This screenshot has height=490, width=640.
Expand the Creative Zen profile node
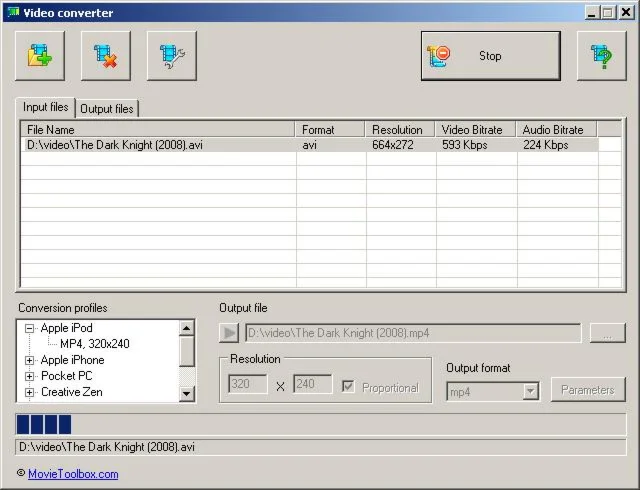(x=30, y=392)
